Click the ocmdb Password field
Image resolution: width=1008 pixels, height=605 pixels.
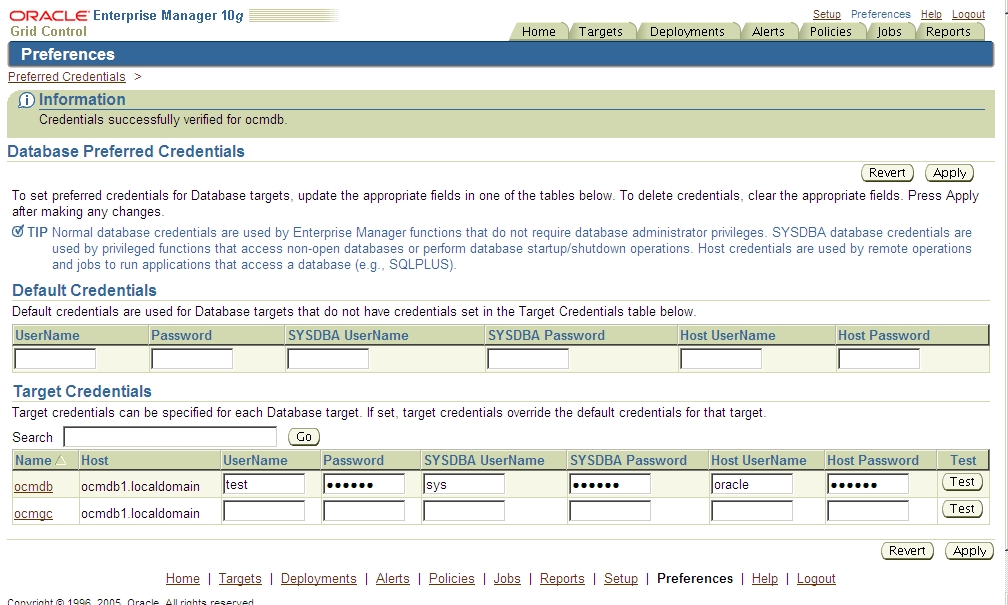(364, 484)
